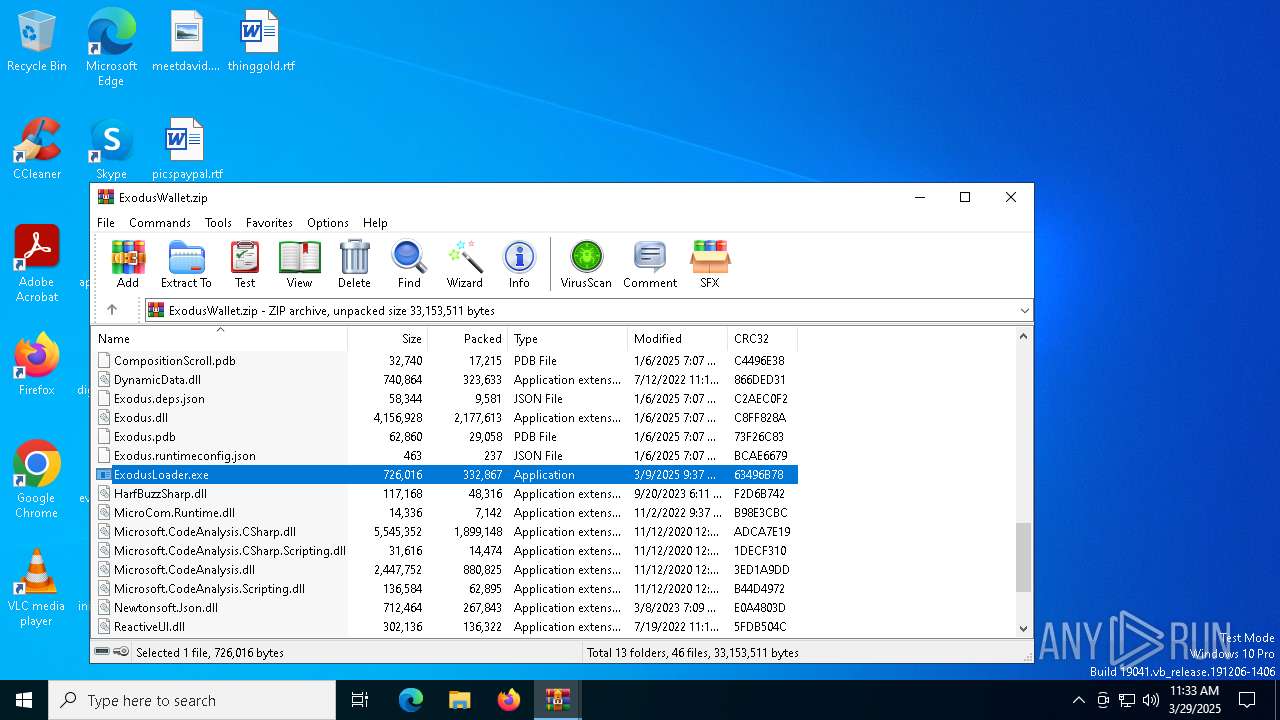Open the Favorites menu
The width and height of the screenshot is (1280, 720).
pyautogui.click(x=269, y=223)
